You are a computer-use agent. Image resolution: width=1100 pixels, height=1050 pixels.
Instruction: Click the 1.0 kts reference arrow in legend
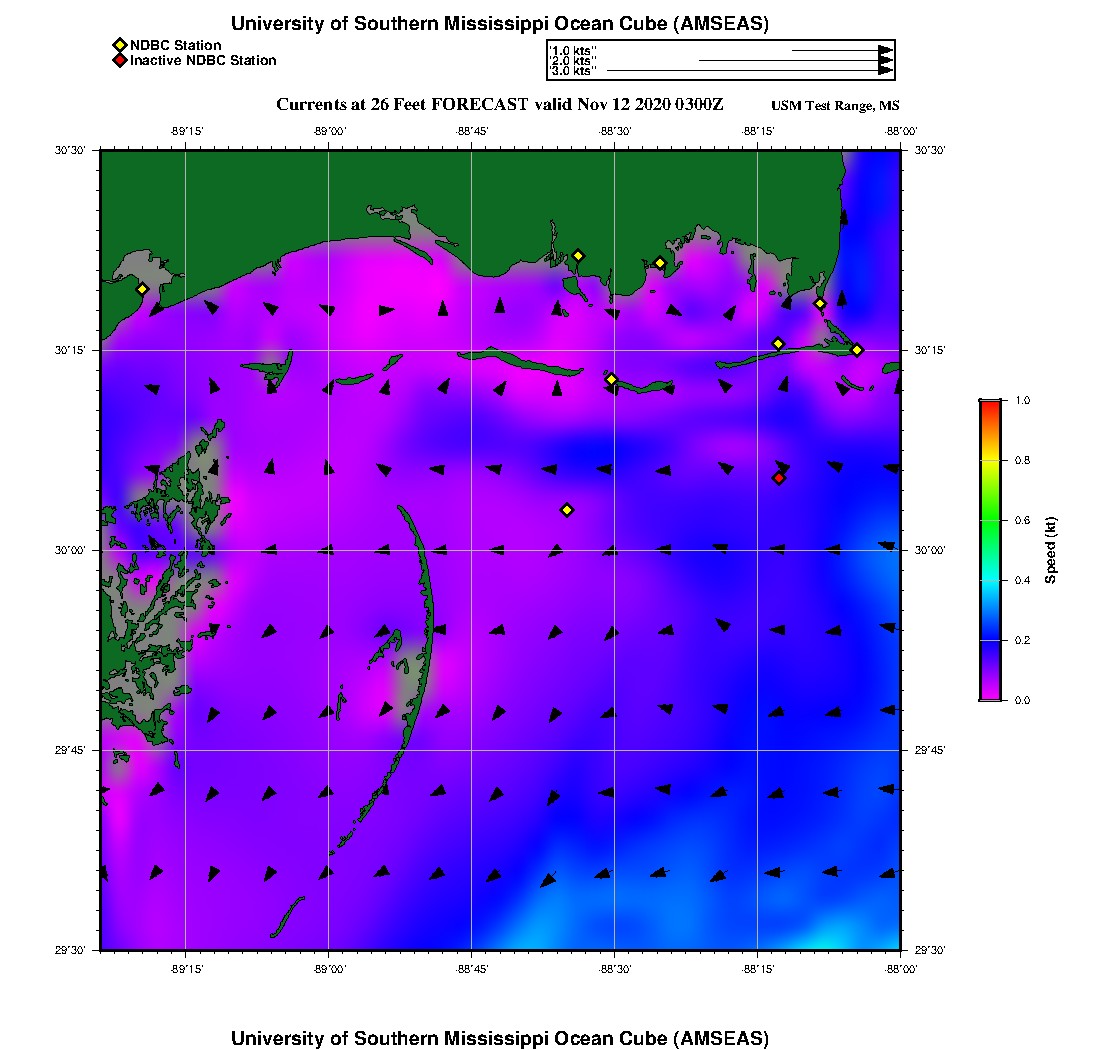coord(843,51)
